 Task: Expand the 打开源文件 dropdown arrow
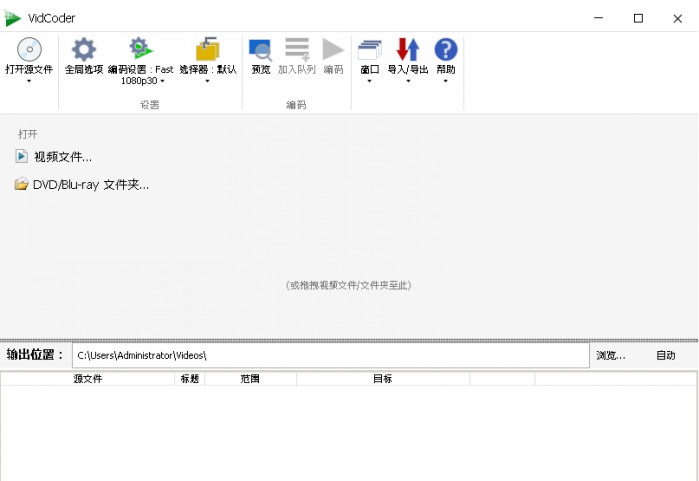pos(29,82)
